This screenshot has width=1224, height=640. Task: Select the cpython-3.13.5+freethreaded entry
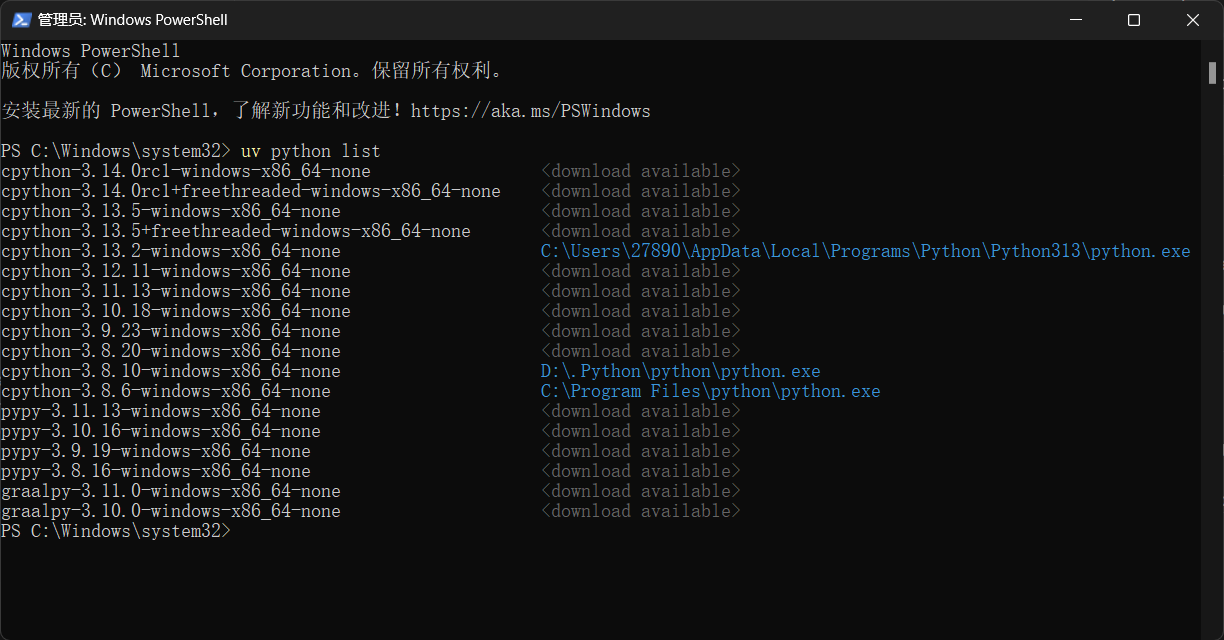pos(235,231)
